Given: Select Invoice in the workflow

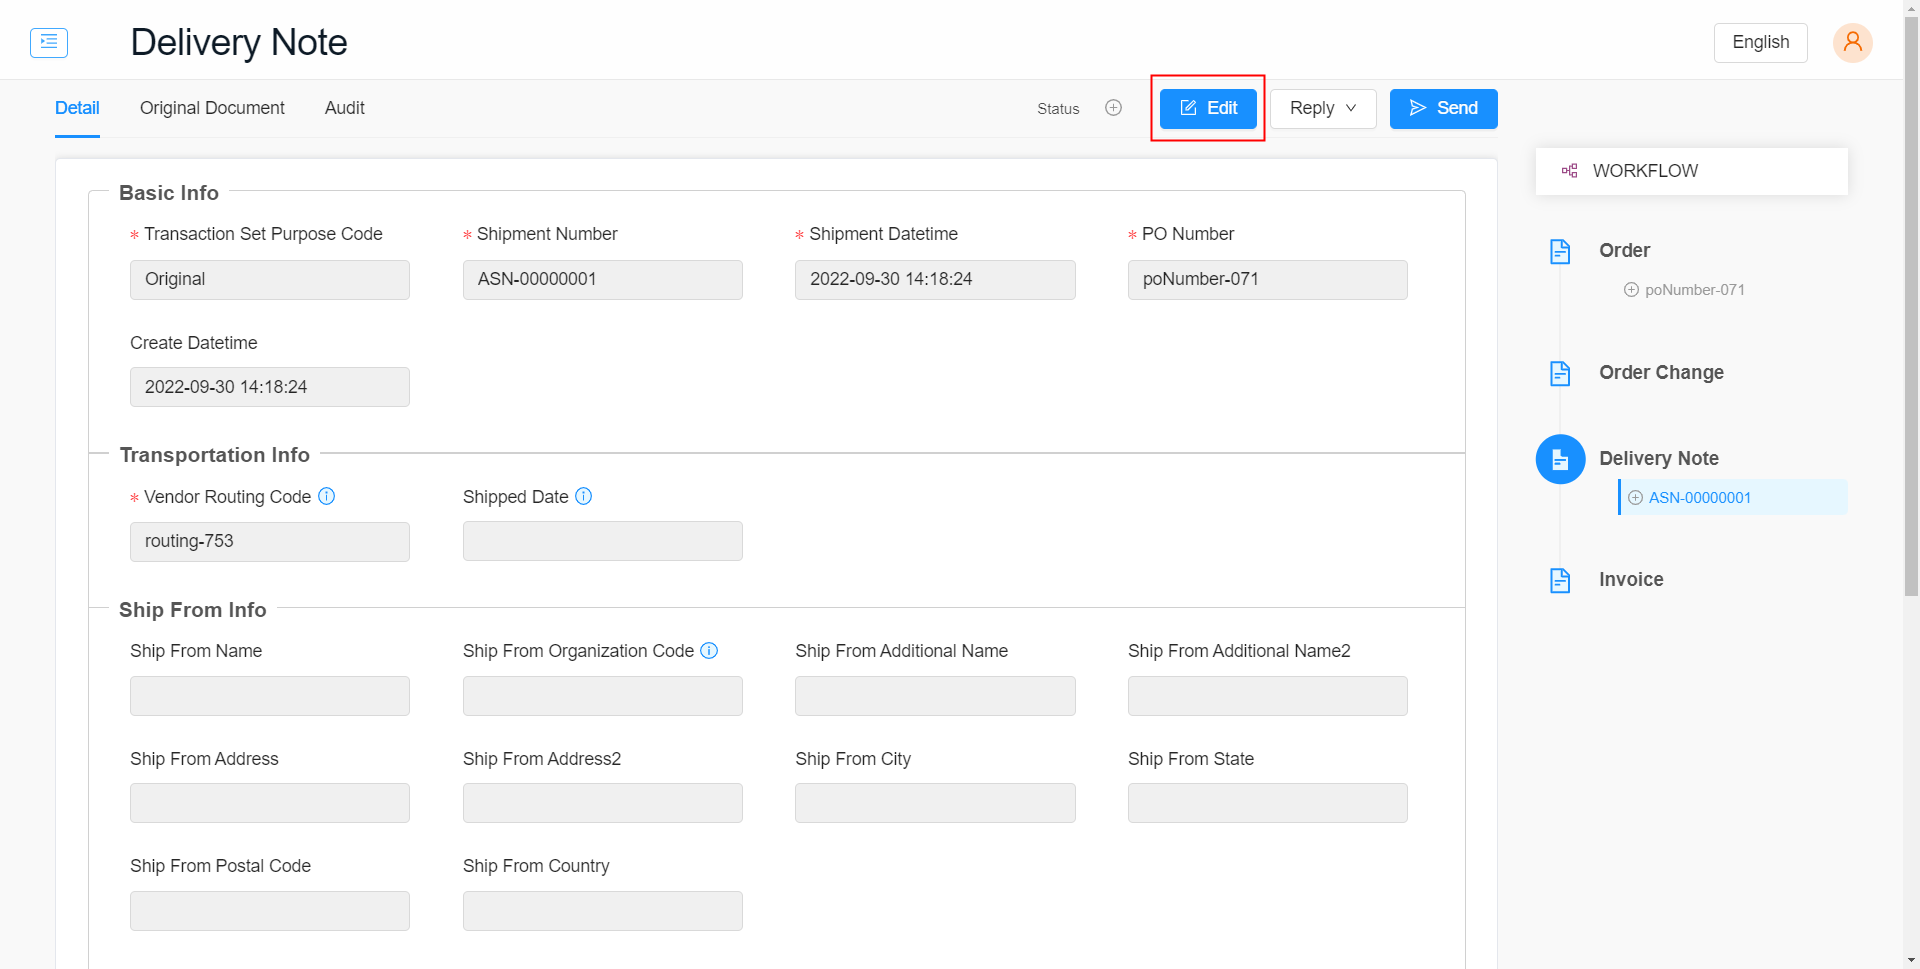Looking at the screenshot, I should tap(1631, 580).
